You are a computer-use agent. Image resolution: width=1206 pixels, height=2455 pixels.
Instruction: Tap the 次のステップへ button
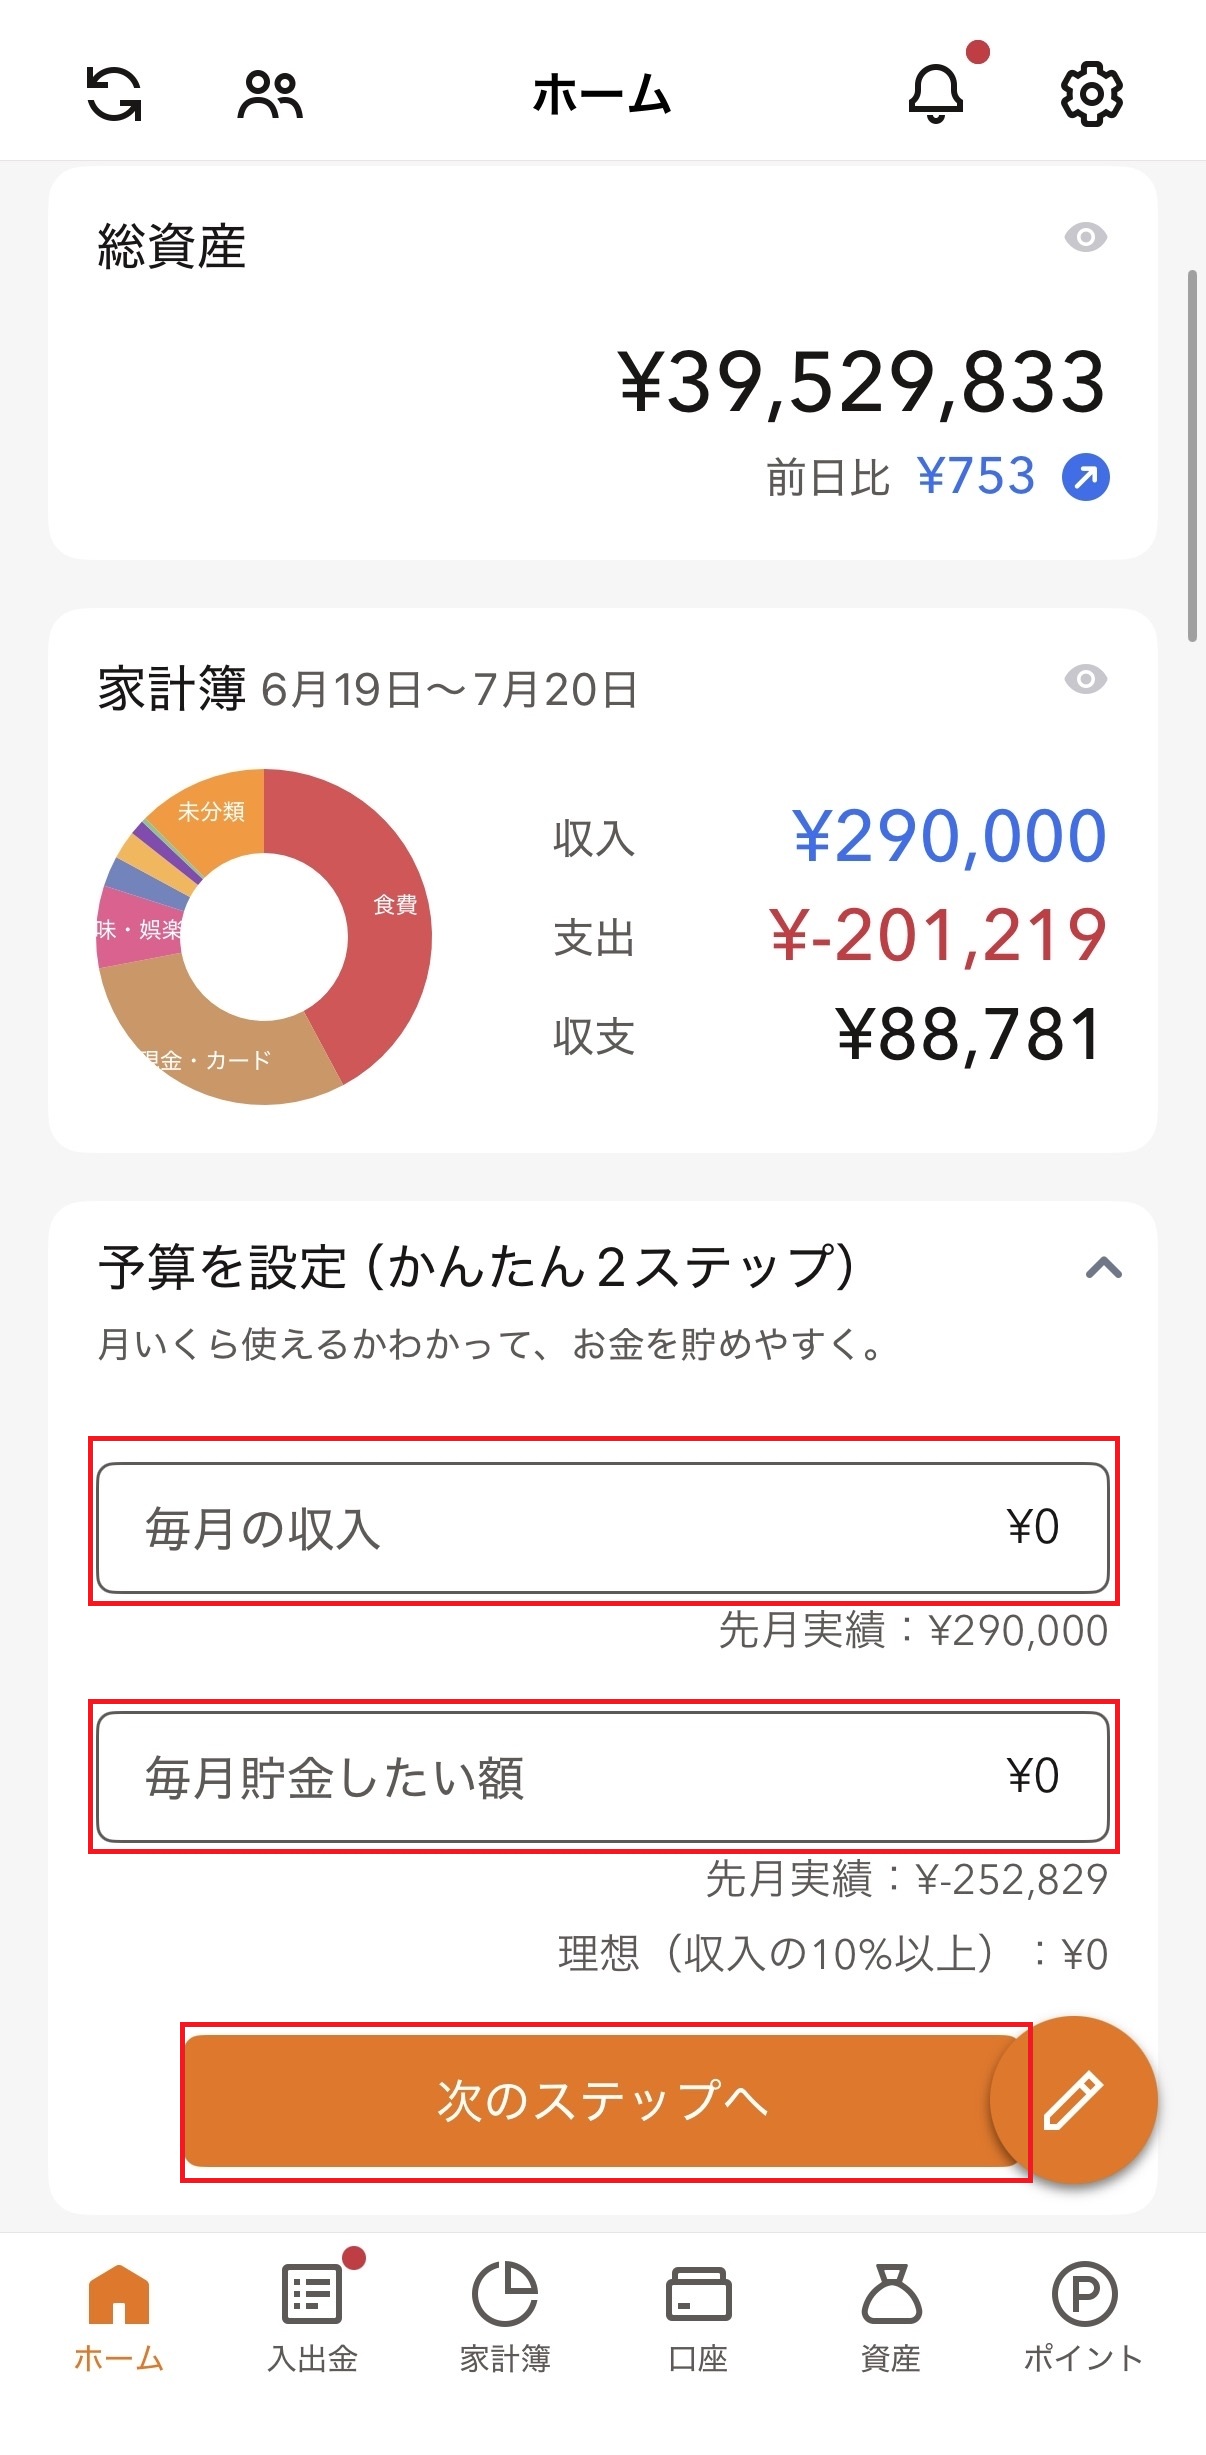coord(604,2100)
